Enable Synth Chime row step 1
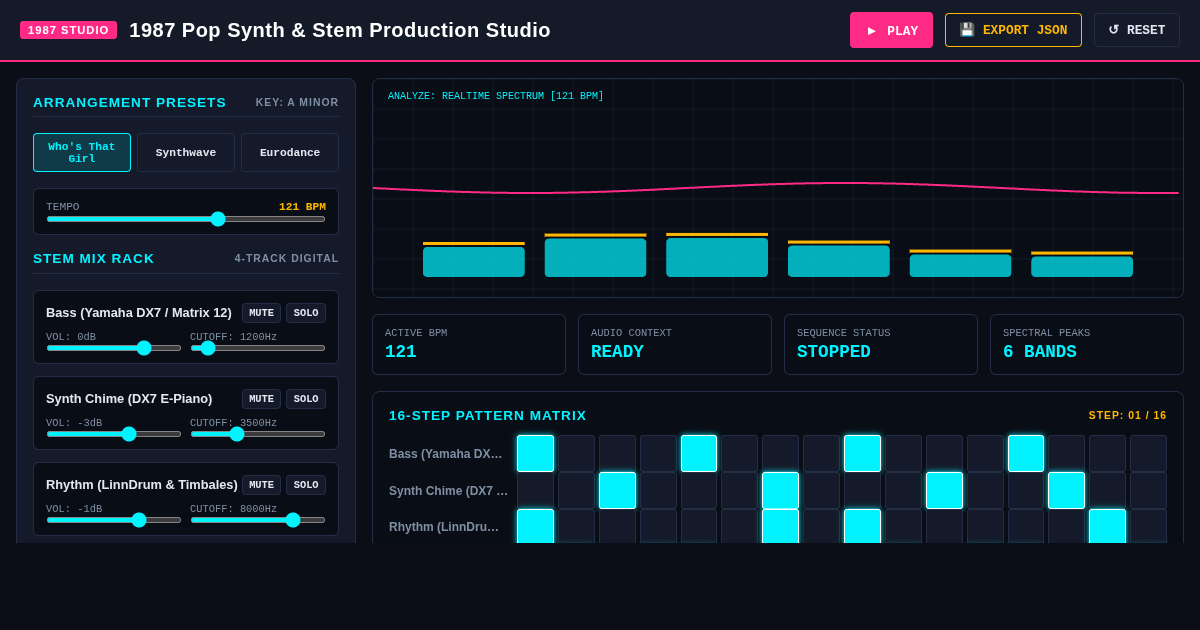The height and width of the screenshot is (630, 1200). click(535, 490)
